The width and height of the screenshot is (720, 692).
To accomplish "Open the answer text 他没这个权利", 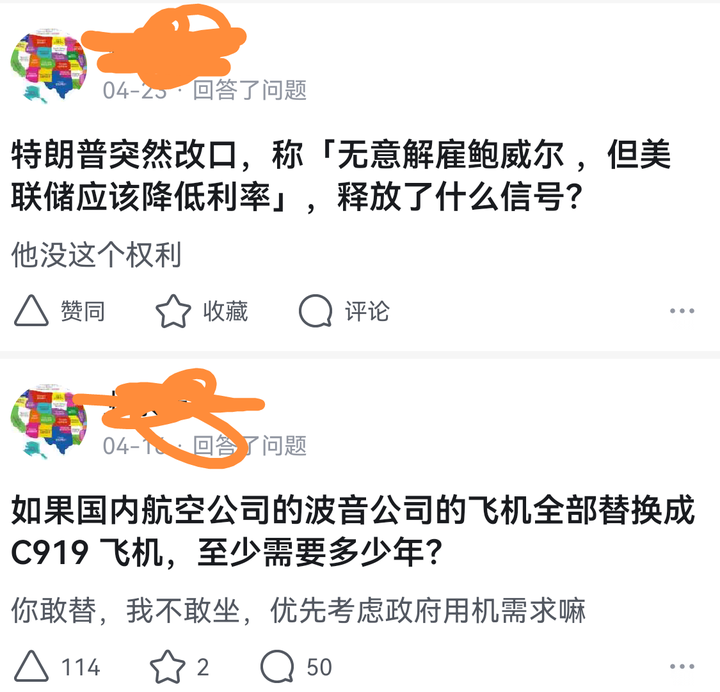I will [96, 254].
